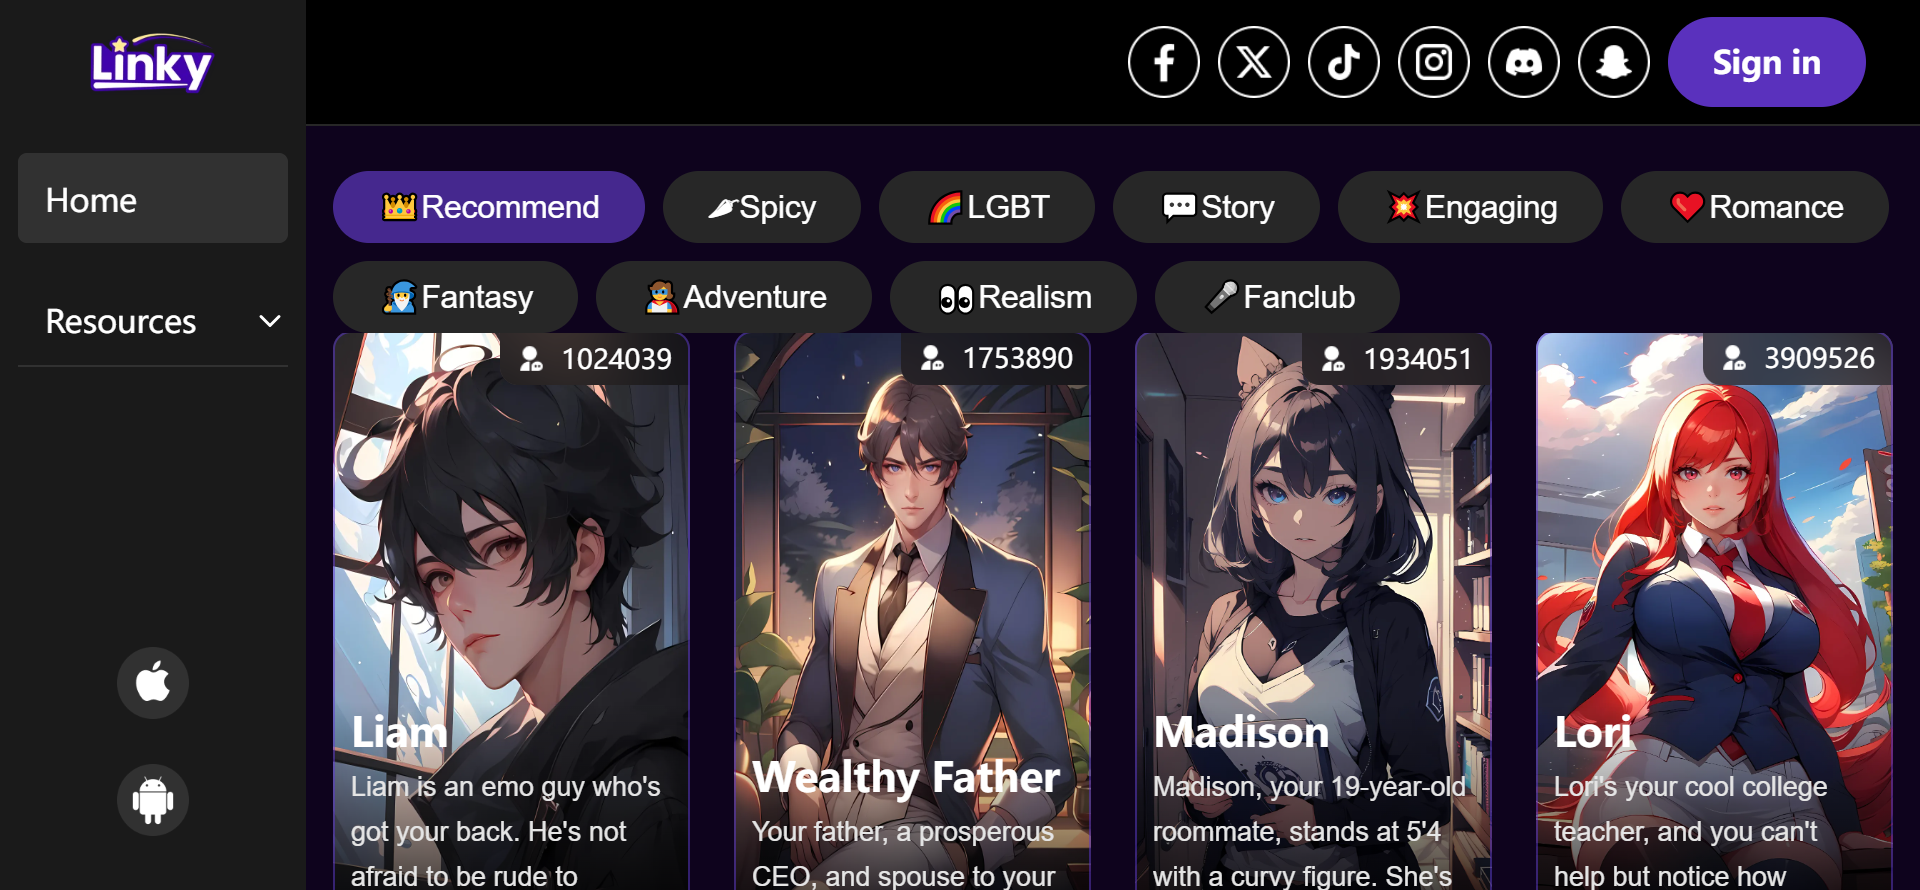Open the Liam character card
The width and height of the screenshot is (1920, 890).
pos(511,612)
